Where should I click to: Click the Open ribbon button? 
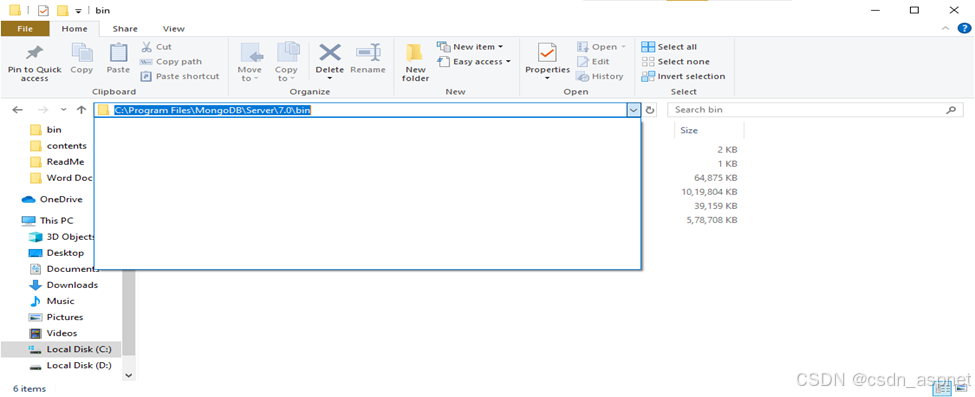point(601,47)
